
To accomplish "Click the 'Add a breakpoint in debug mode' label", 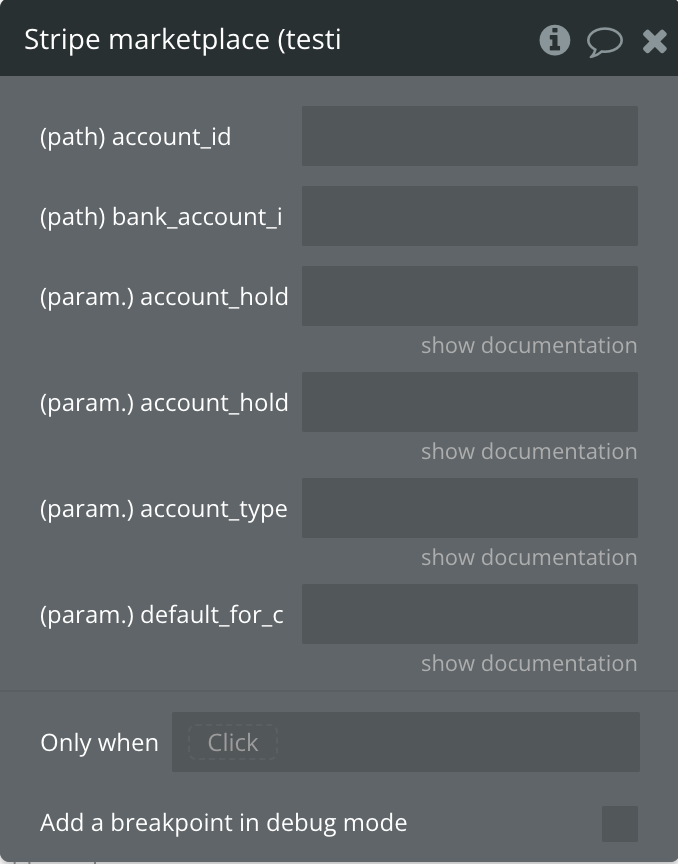I will pyautogui.click(x=224, y=823).
